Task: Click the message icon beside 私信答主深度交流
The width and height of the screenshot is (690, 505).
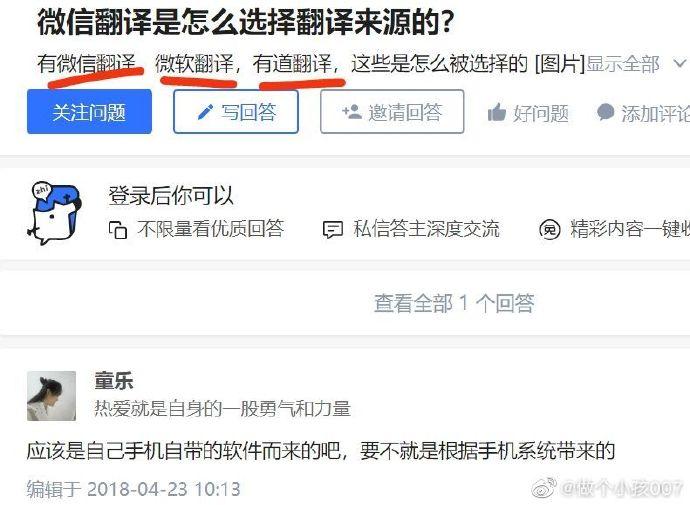Action: coord(333,230)
